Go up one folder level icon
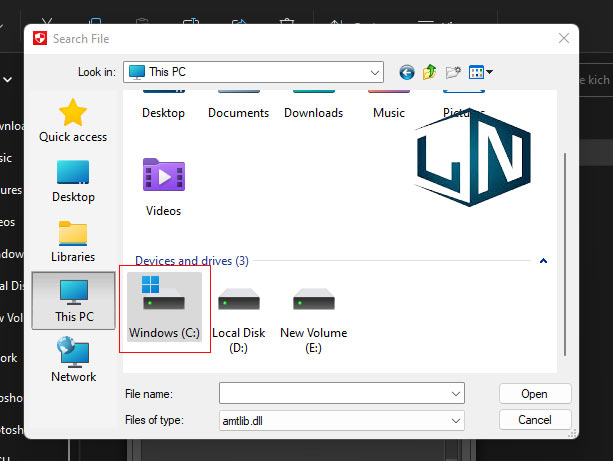Viewport: 613px width, 461px height. [x=430, y=72]
